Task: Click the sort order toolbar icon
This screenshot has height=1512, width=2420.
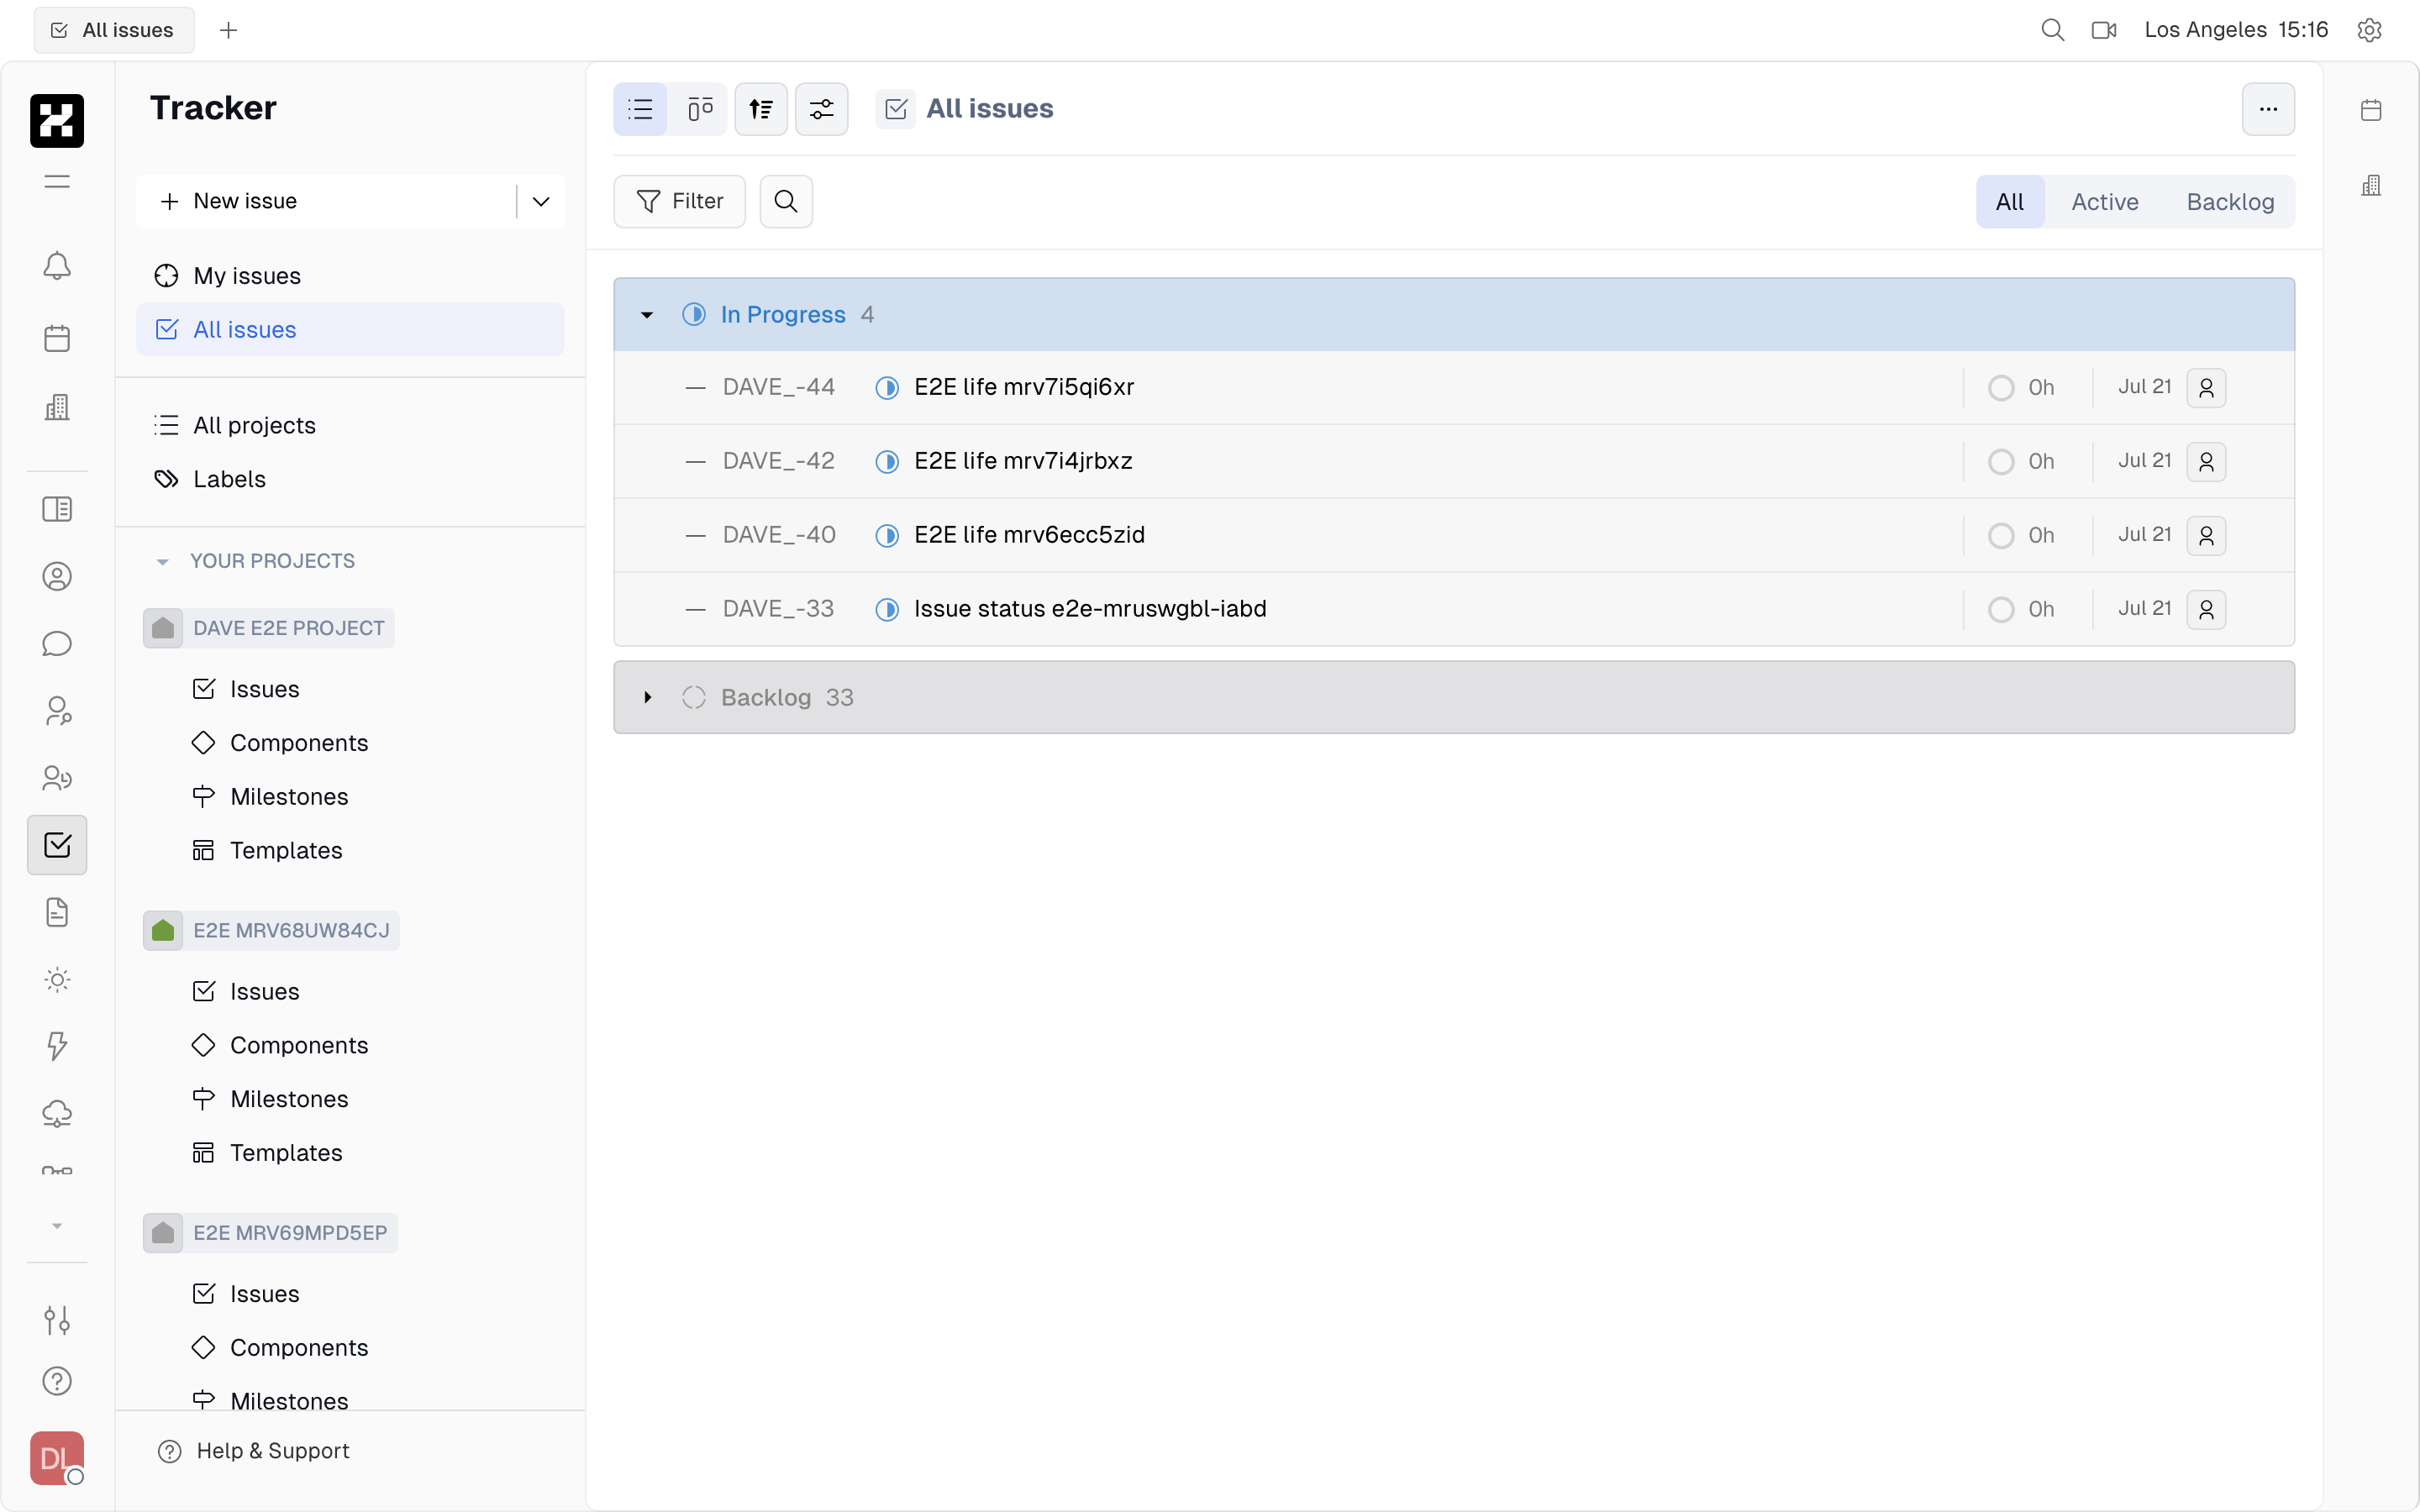Action: coord(761,109)
